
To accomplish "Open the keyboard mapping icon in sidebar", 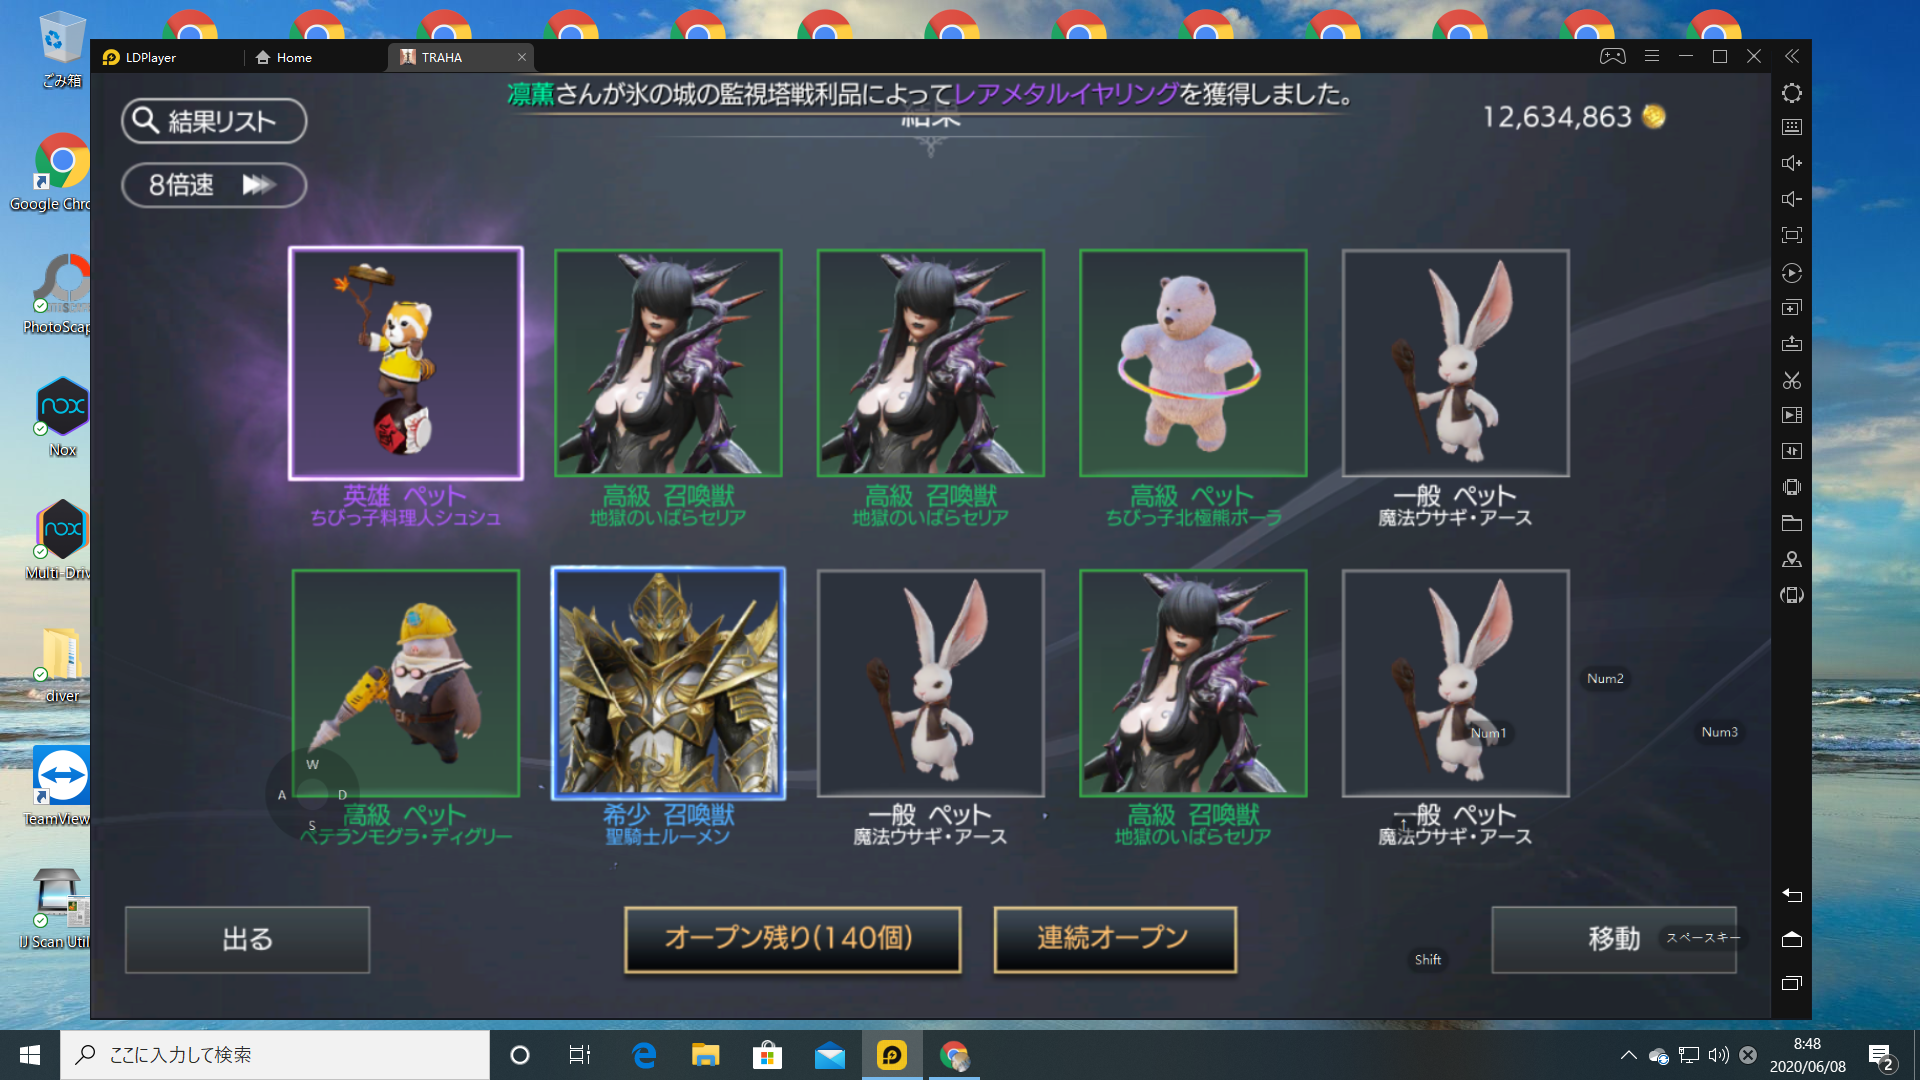I will point(1791,127).
